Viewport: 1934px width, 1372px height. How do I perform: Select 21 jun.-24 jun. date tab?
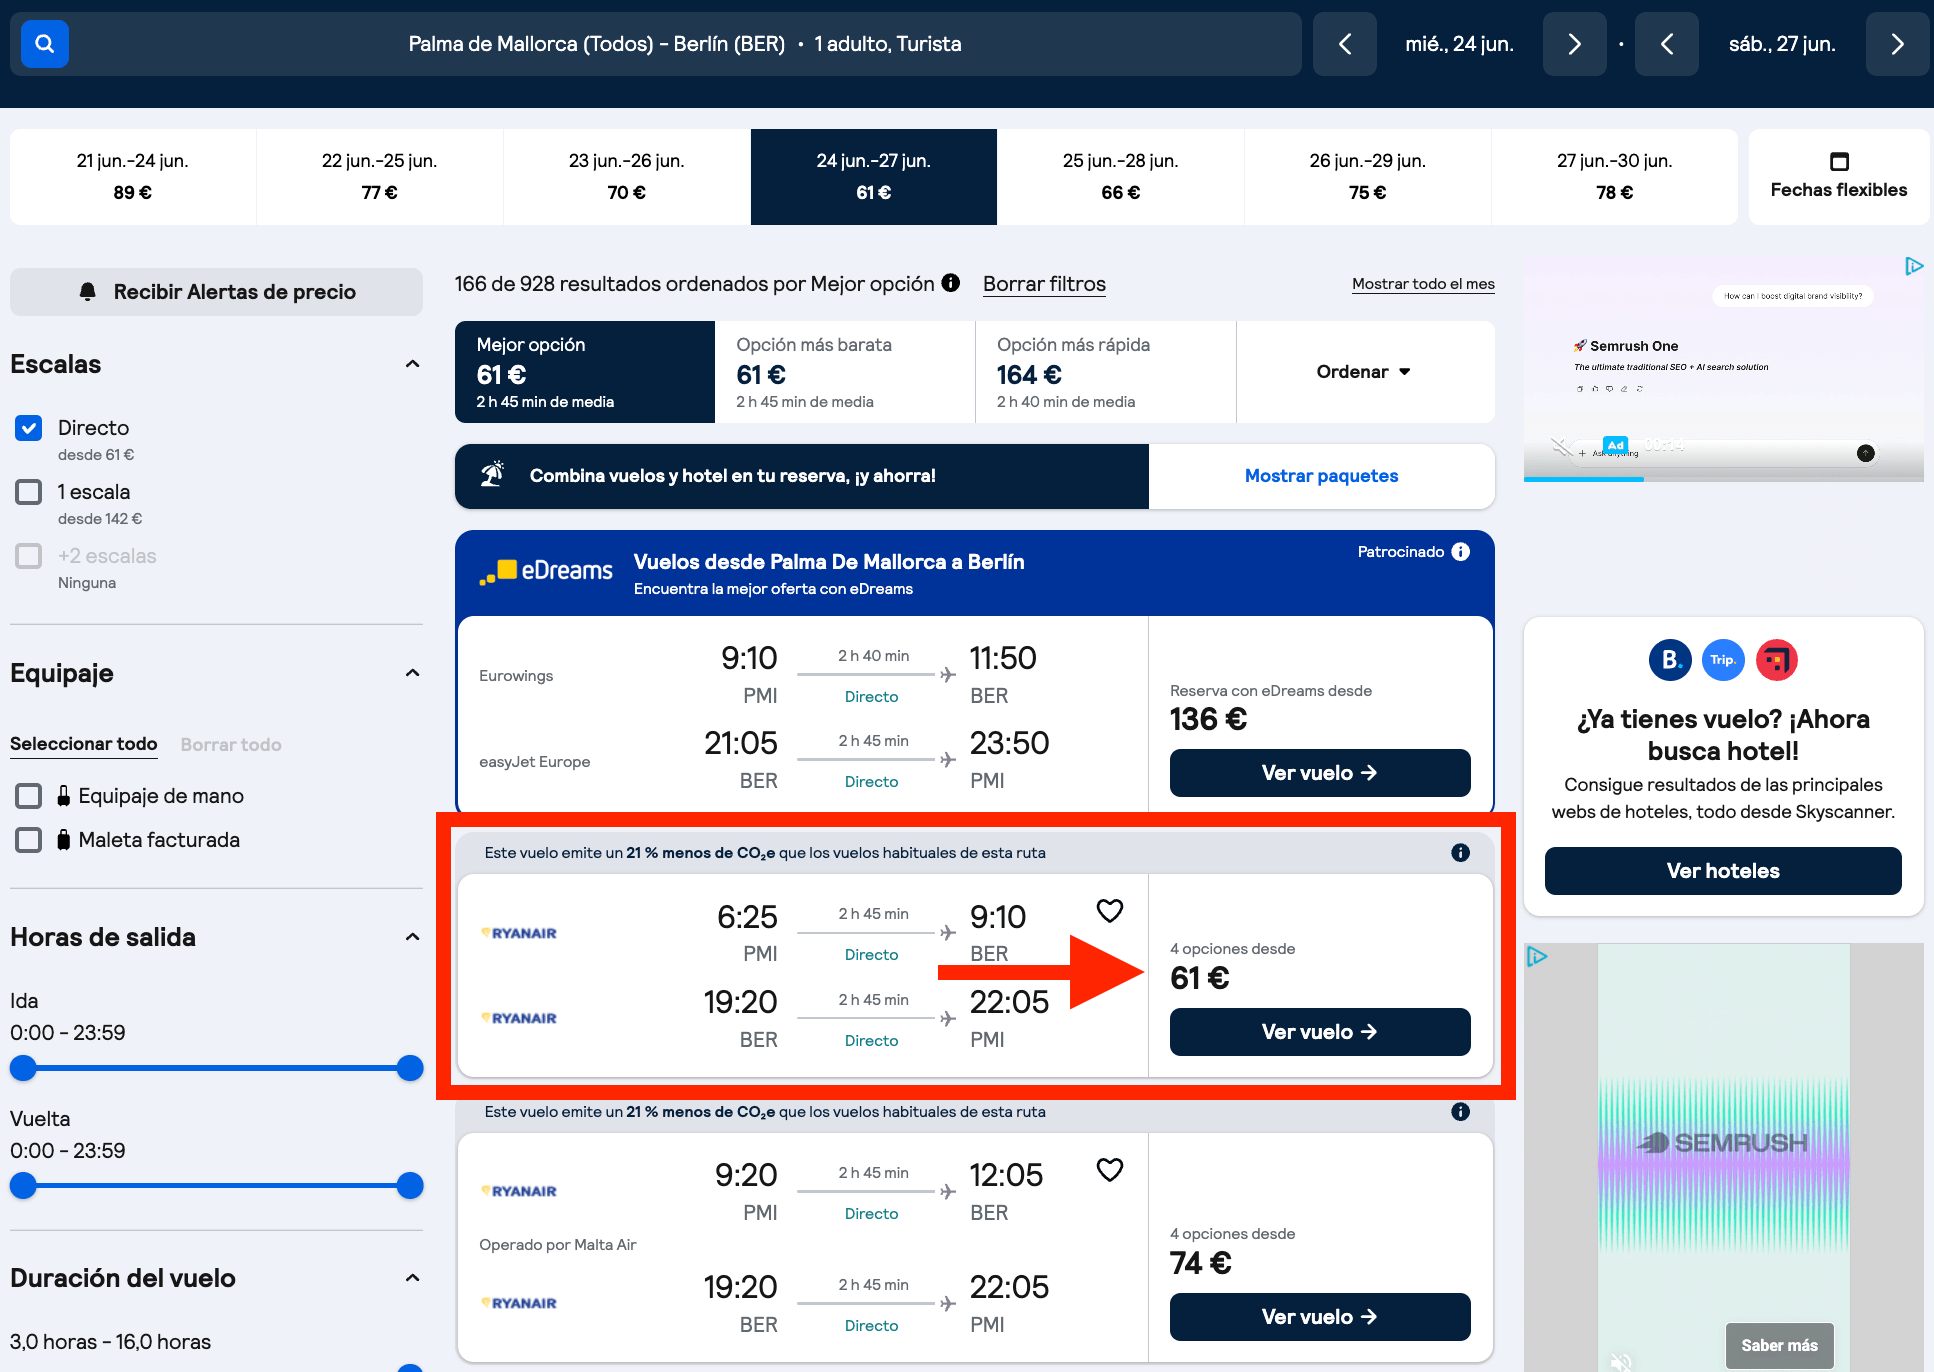pos(133,176)
